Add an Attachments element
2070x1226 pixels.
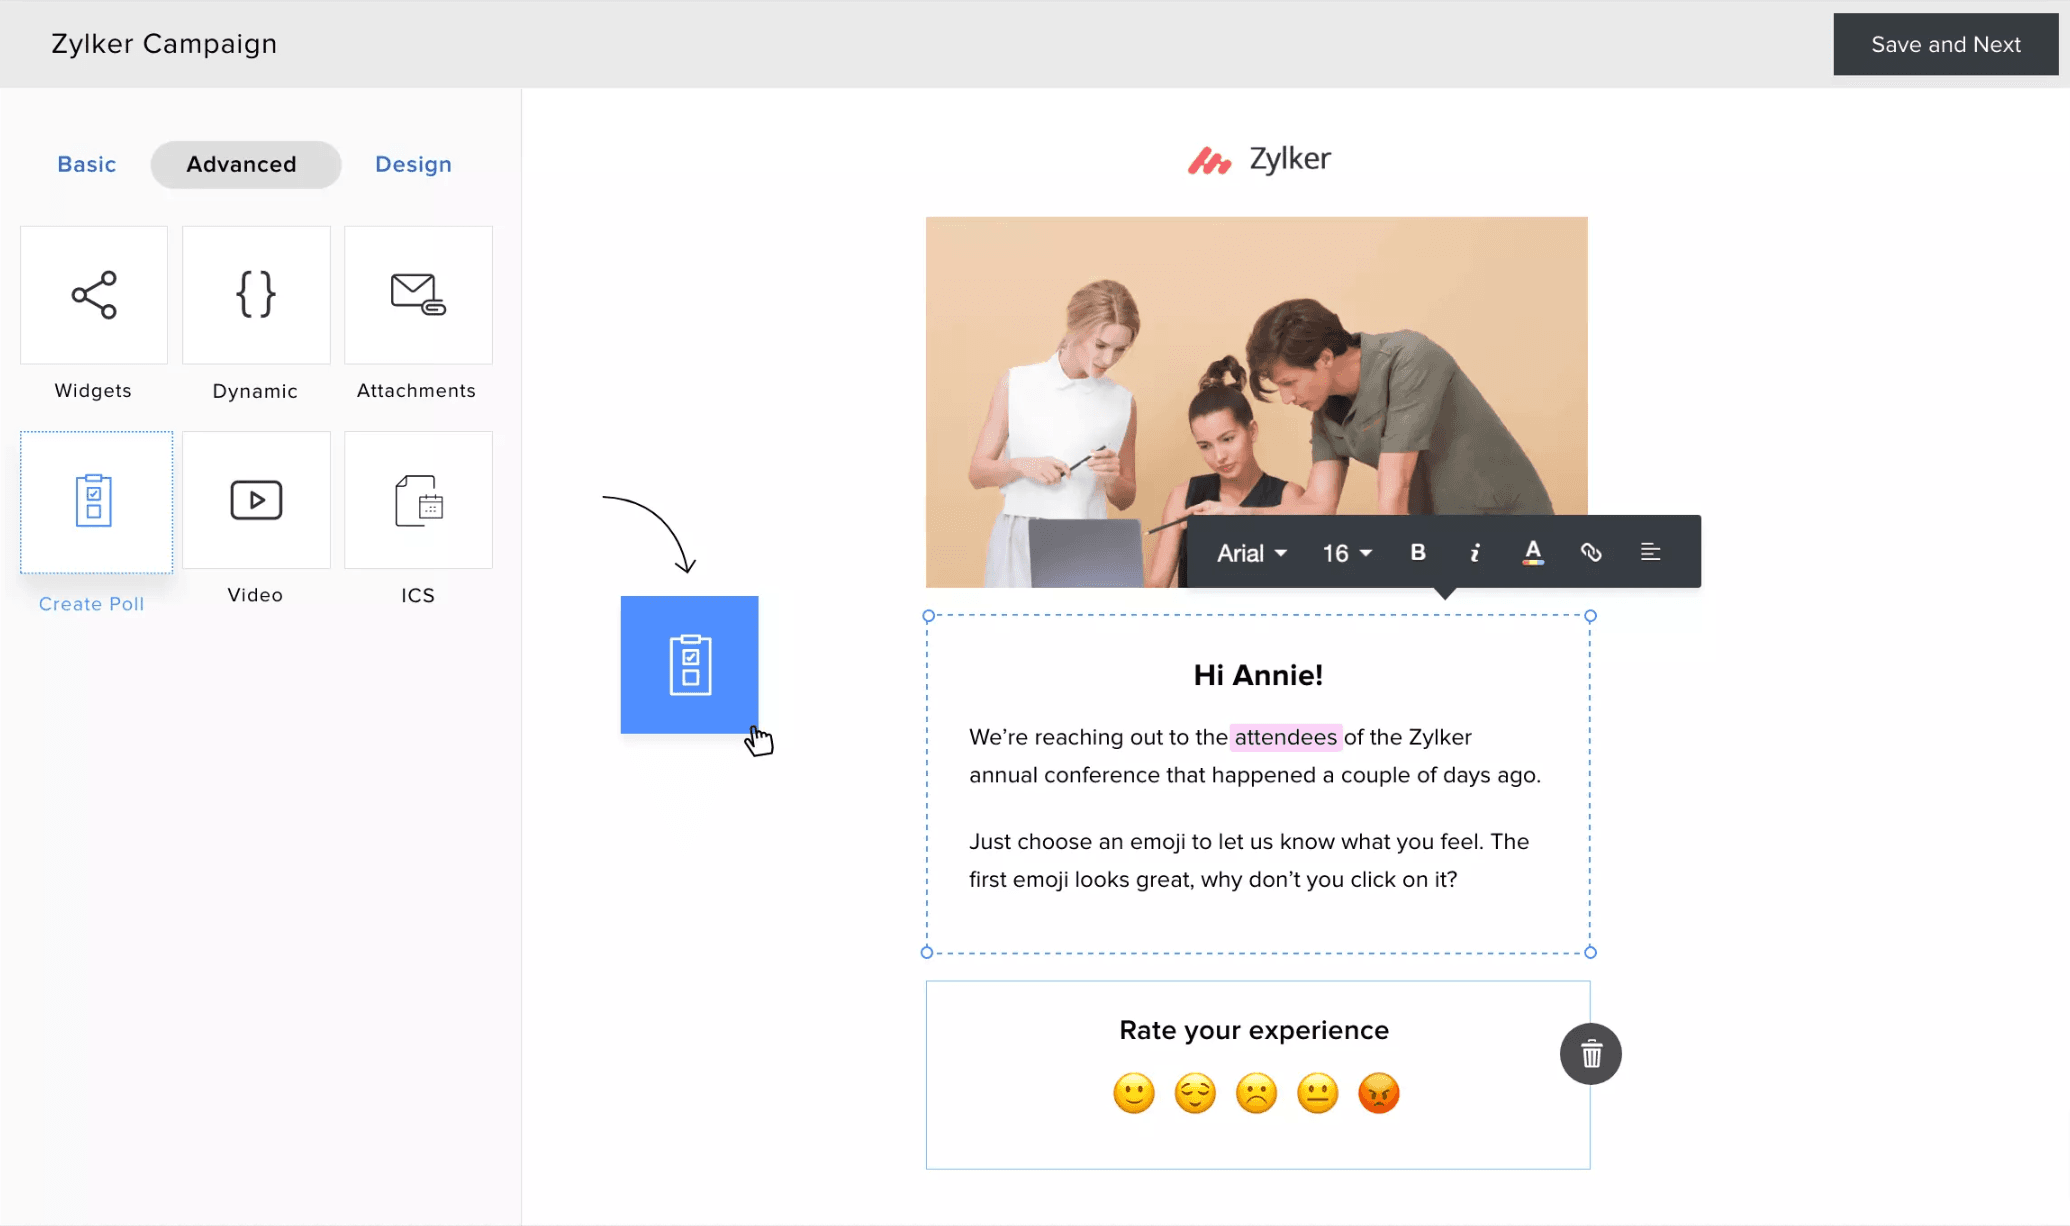pyautogui.click(x=417, y=295)
